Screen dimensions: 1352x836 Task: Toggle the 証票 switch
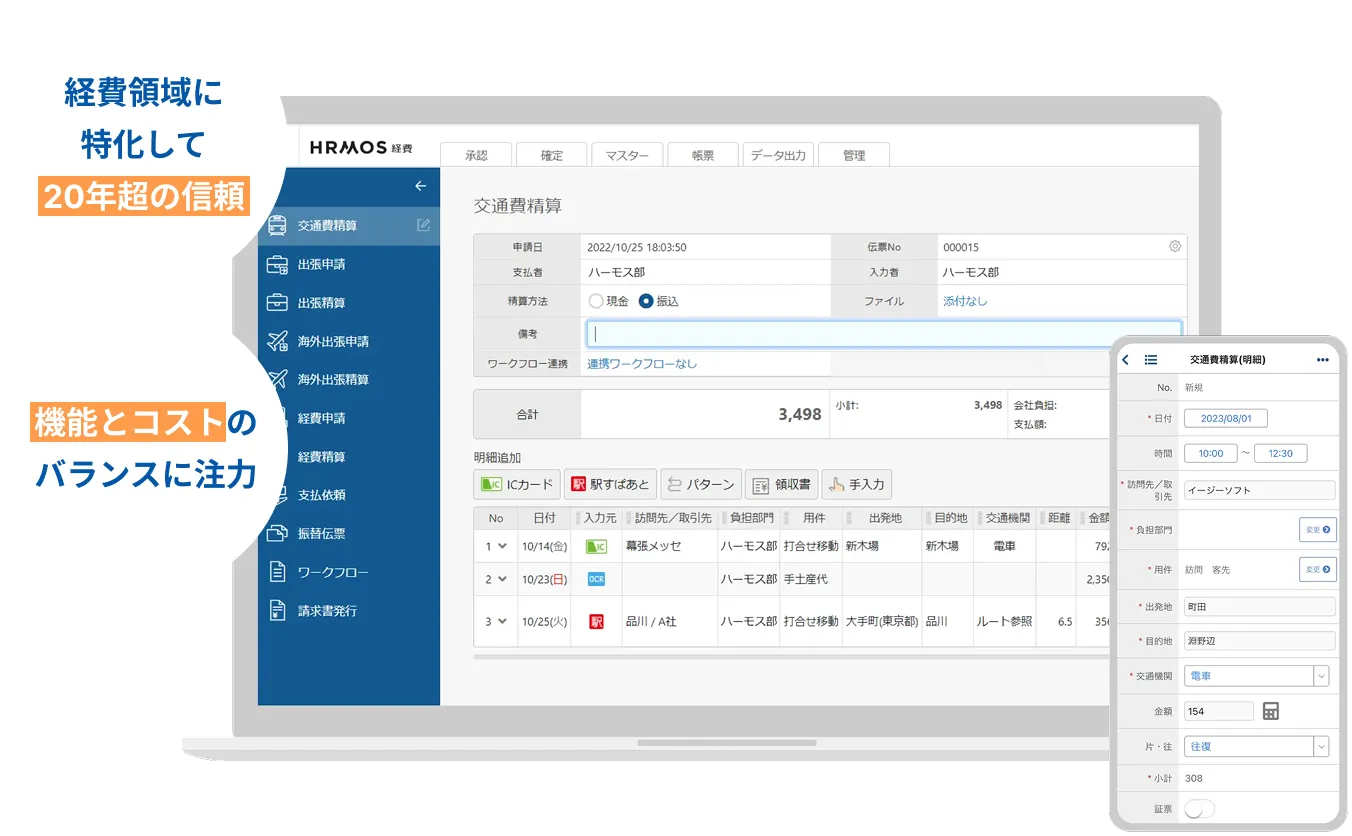click(1199, 809)
